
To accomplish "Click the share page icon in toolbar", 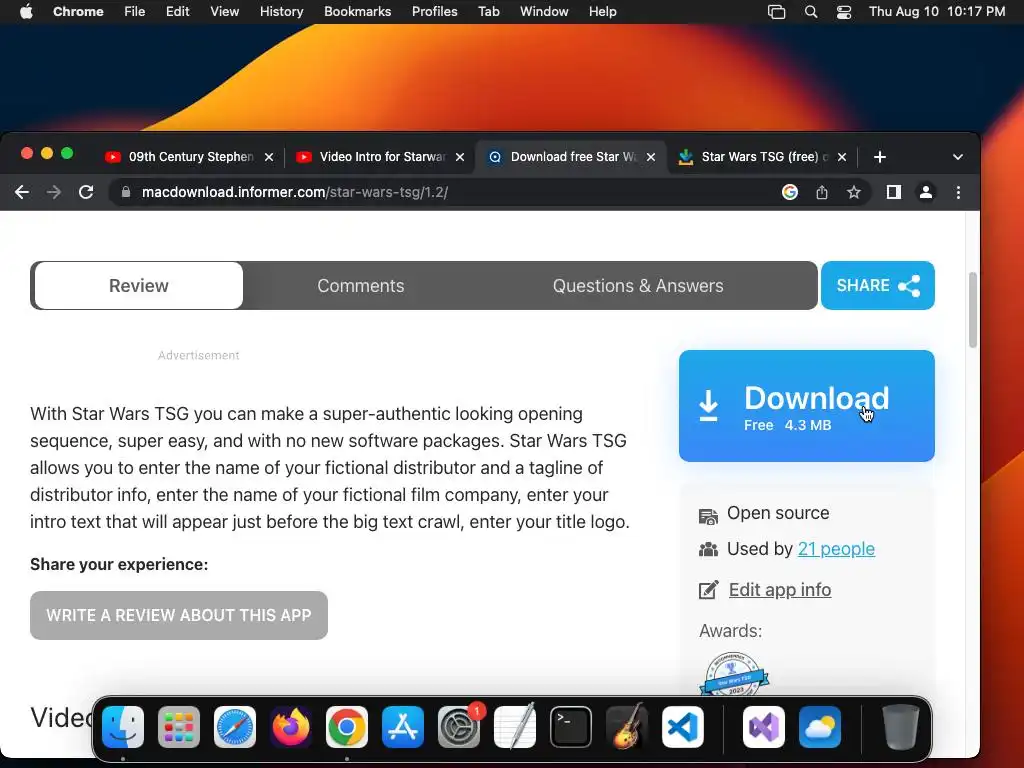I will 822,192.
